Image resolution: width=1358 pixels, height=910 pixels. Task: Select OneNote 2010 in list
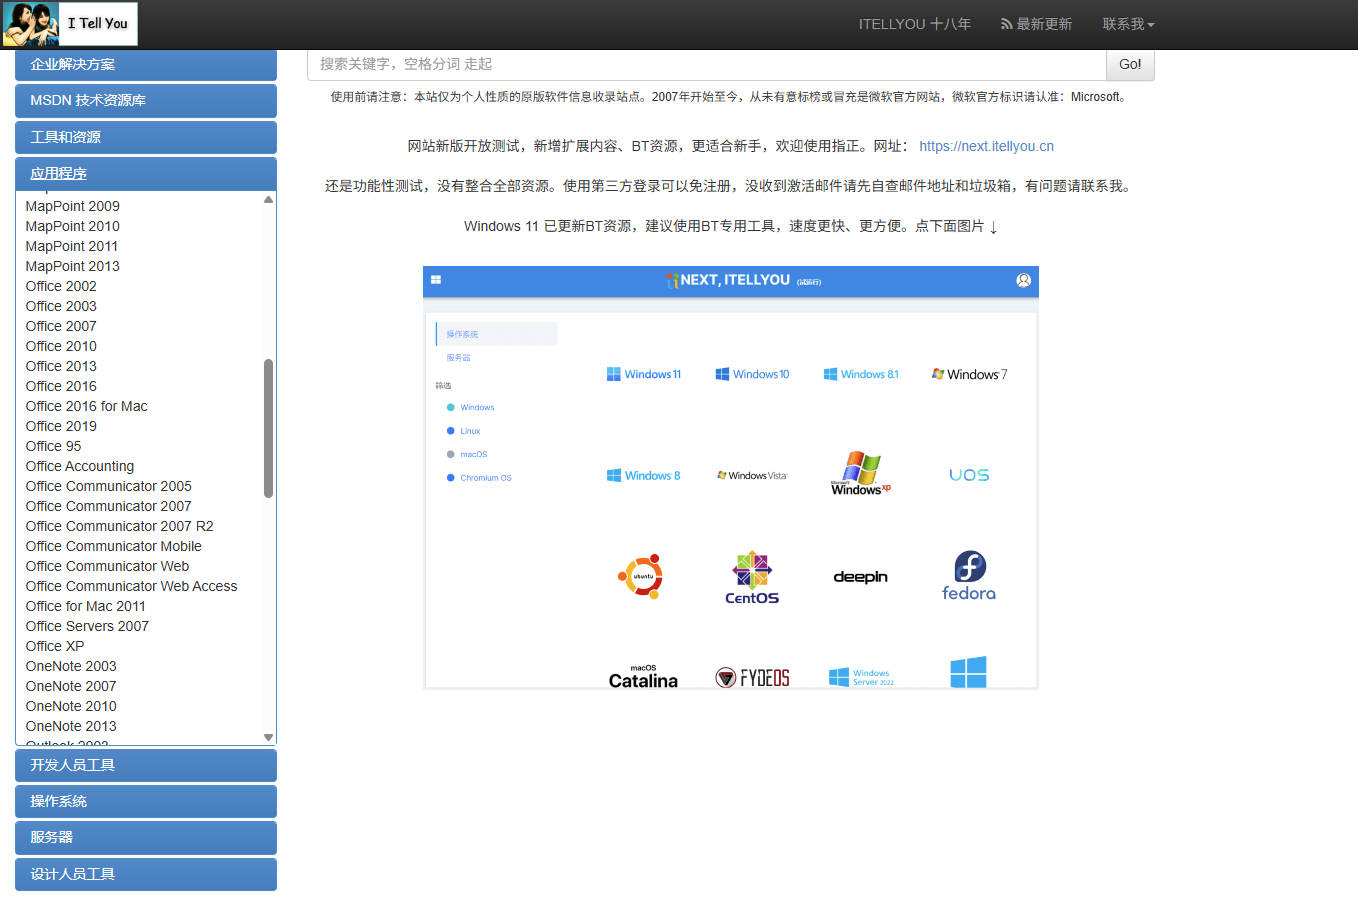[x=71, y=706]
